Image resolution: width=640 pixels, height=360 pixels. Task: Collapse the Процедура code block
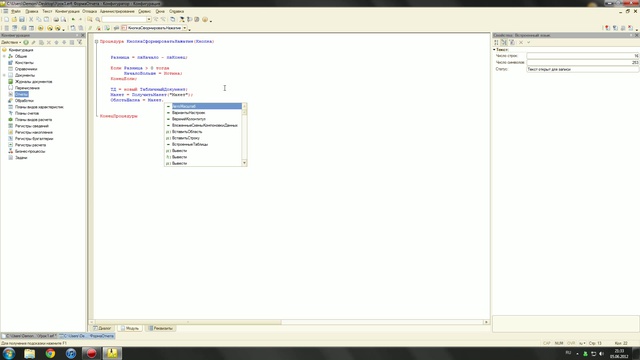tap(97, 41)
